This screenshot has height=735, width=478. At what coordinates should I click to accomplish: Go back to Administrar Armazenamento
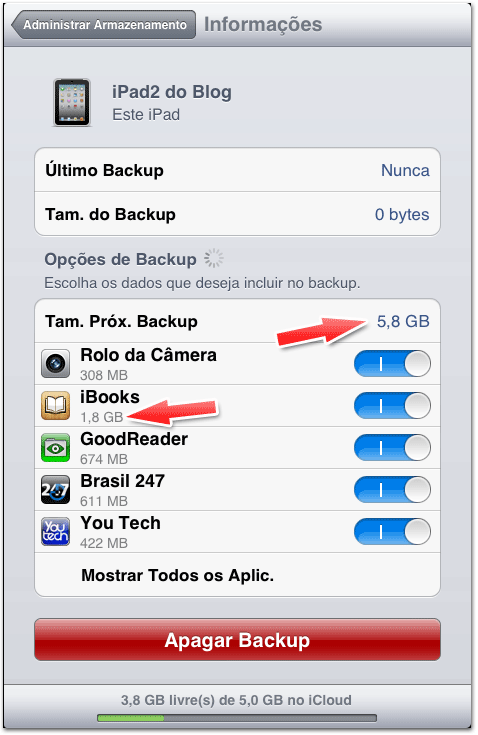104,25
